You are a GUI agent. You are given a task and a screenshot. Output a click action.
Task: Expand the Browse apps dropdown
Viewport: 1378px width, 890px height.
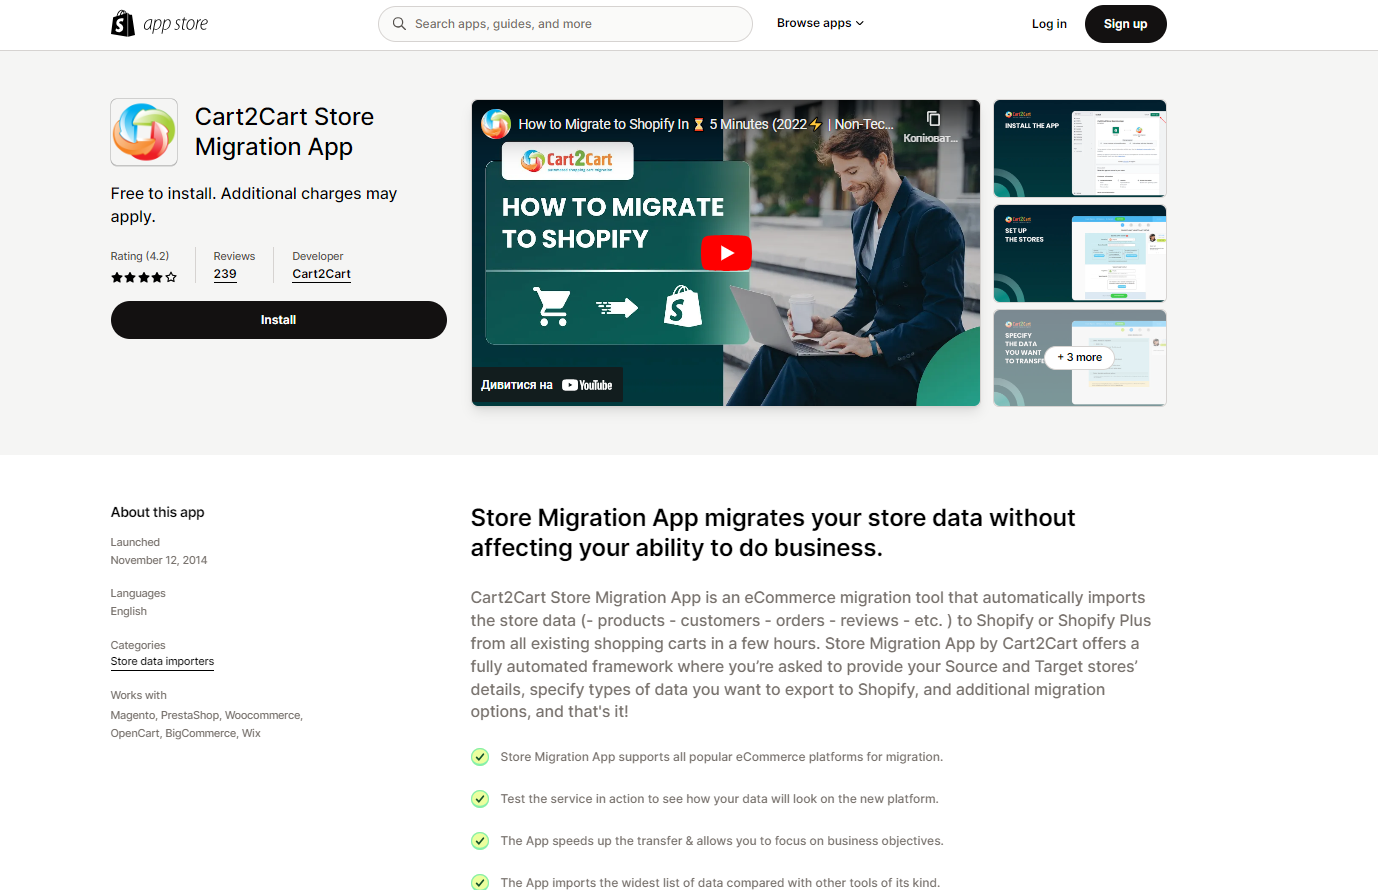(820, 23)
